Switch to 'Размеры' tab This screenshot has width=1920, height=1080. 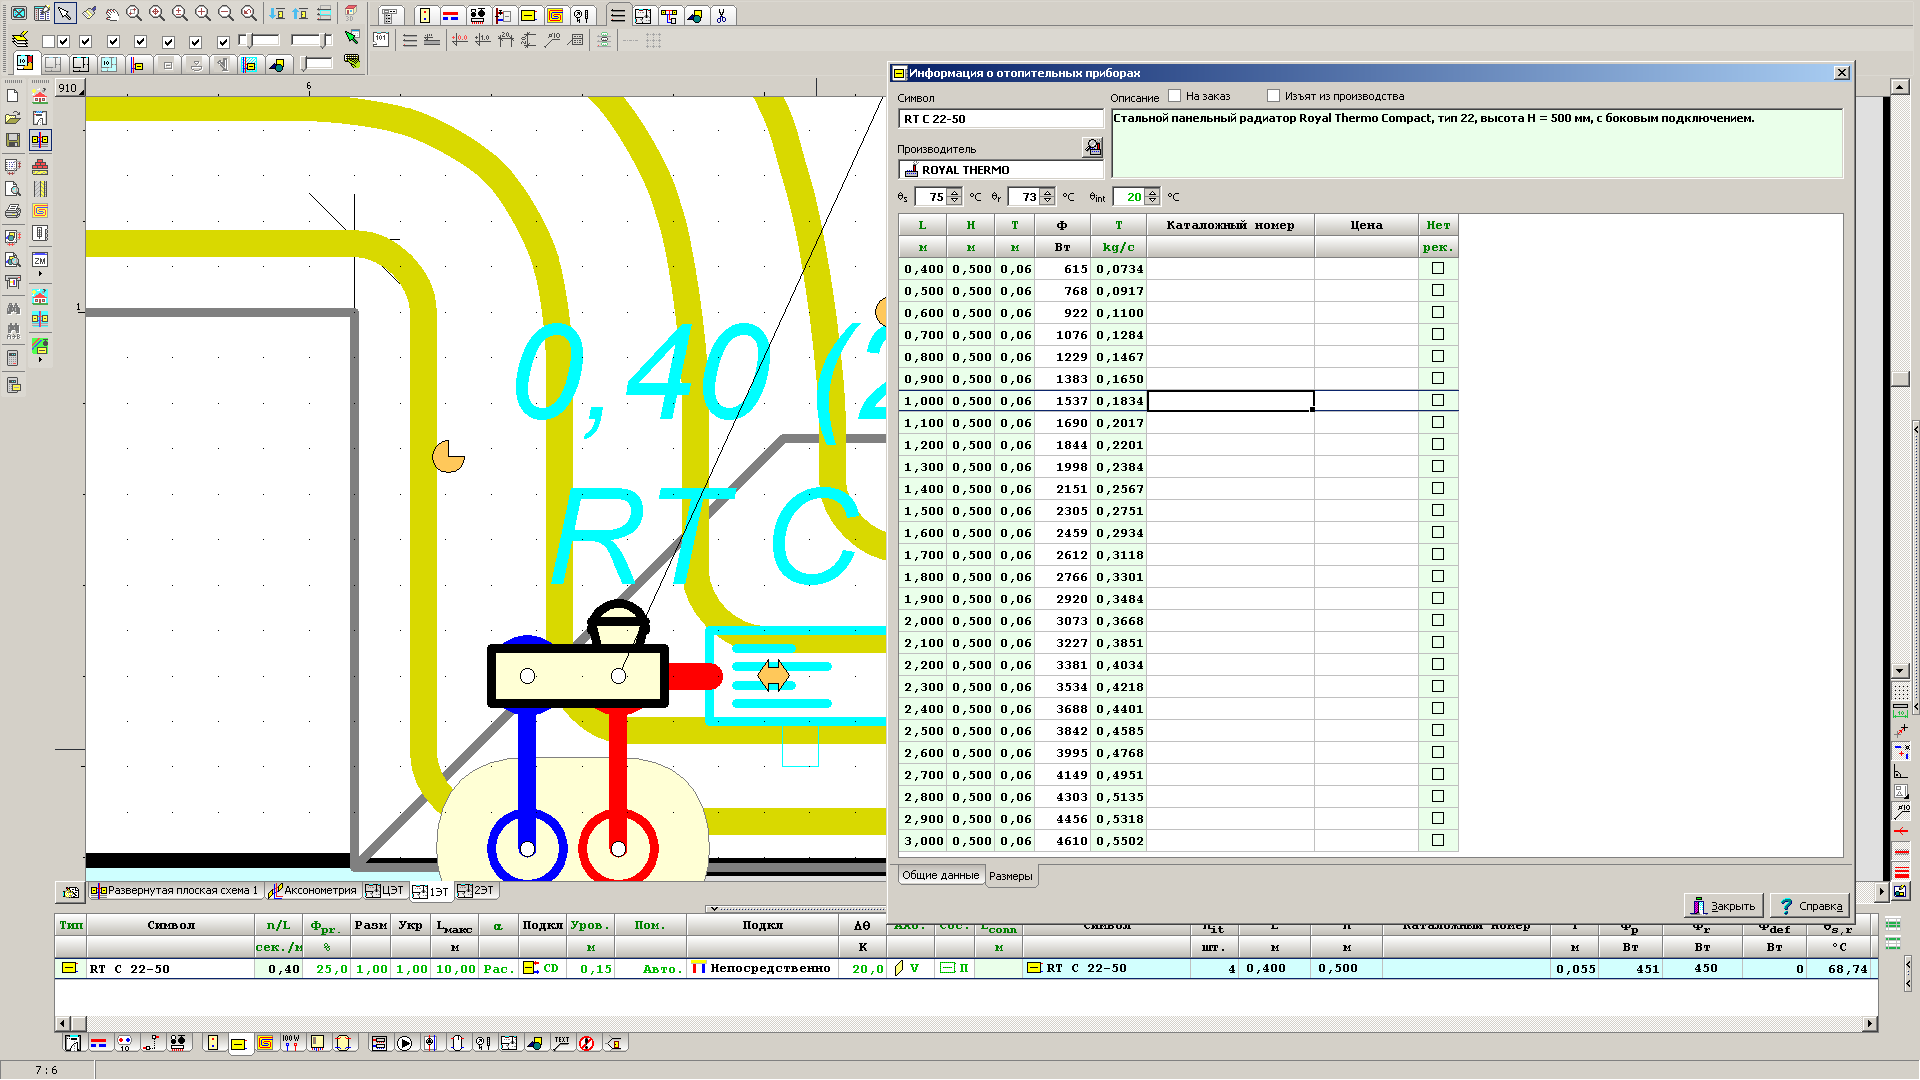[1010, 876]
